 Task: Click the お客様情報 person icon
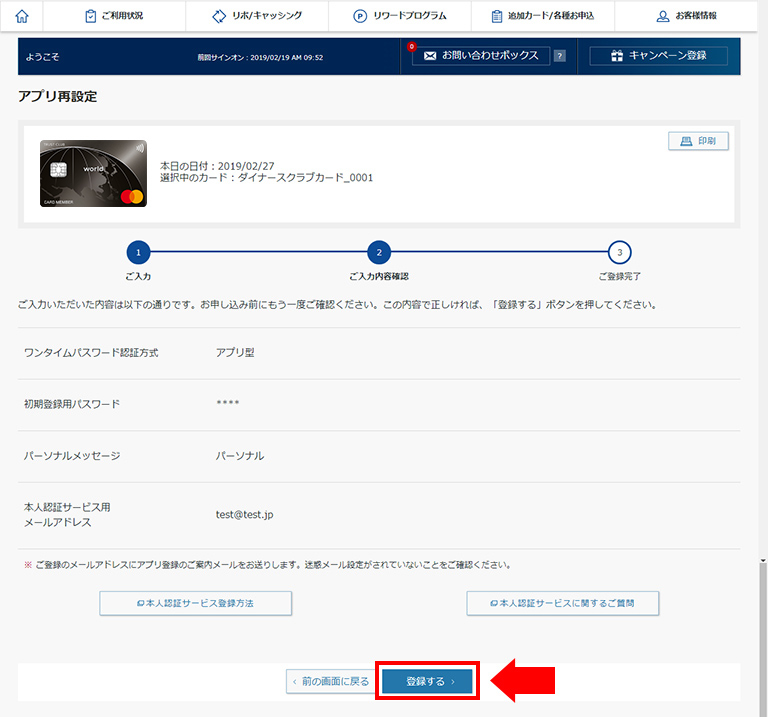click(x=663, y=16)
